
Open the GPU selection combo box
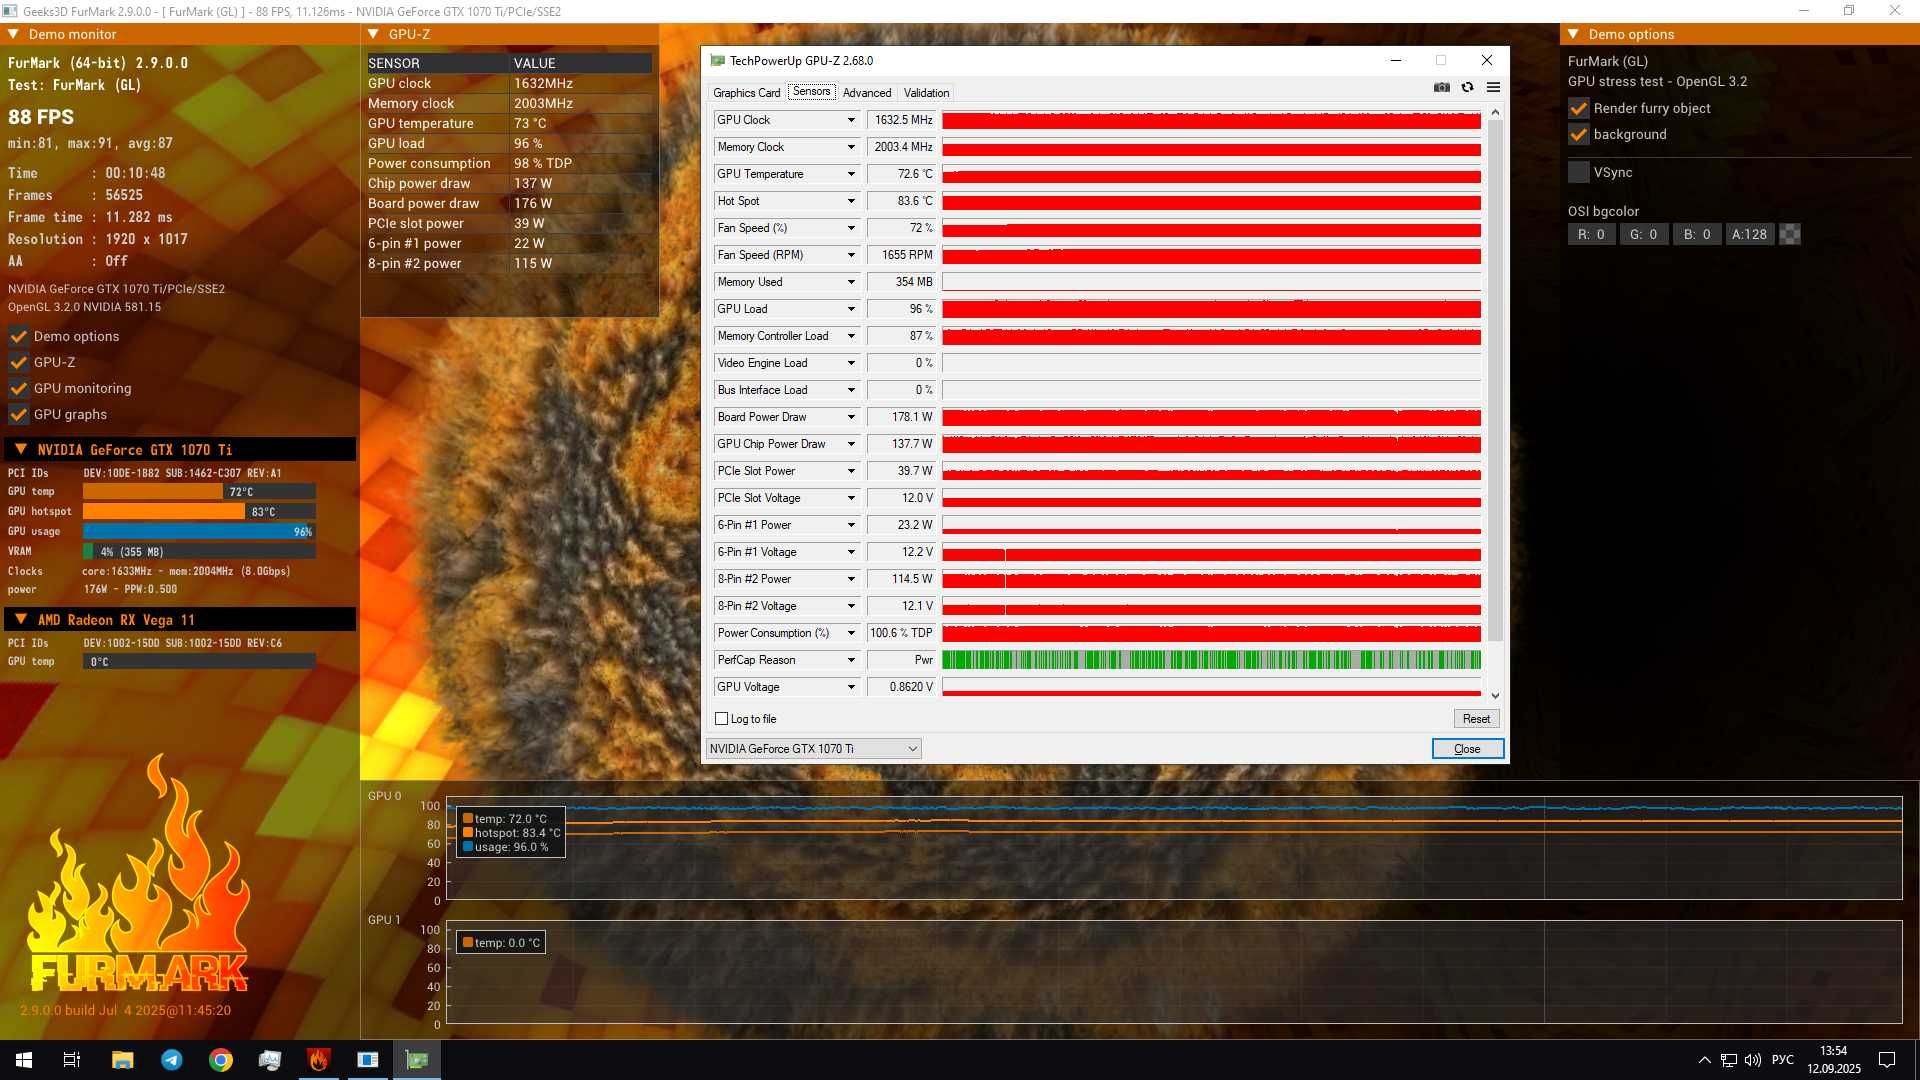[813, 749]
